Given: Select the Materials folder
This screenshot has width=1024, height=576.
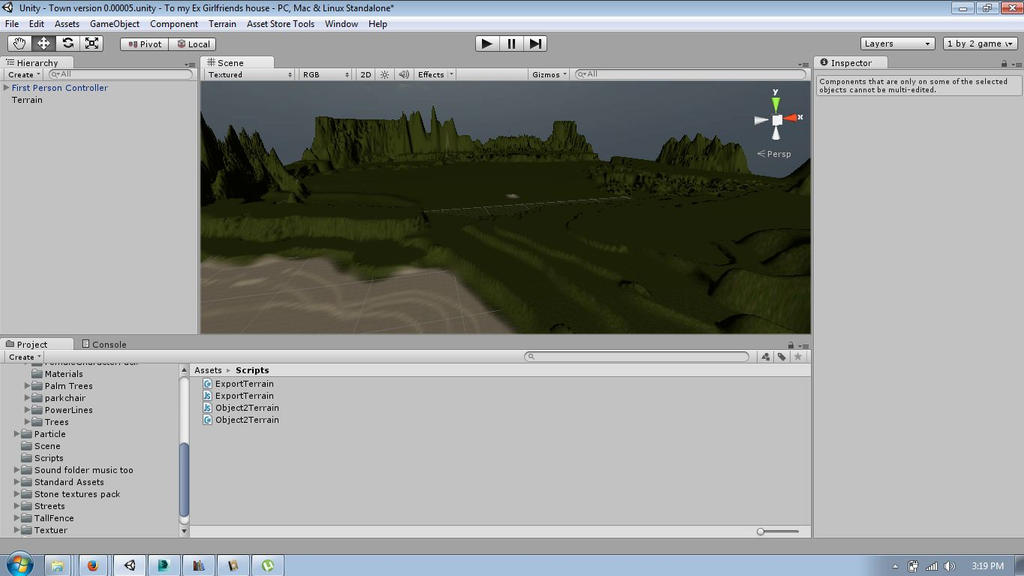Looking at the screenshot, I should tap(57, 374).
